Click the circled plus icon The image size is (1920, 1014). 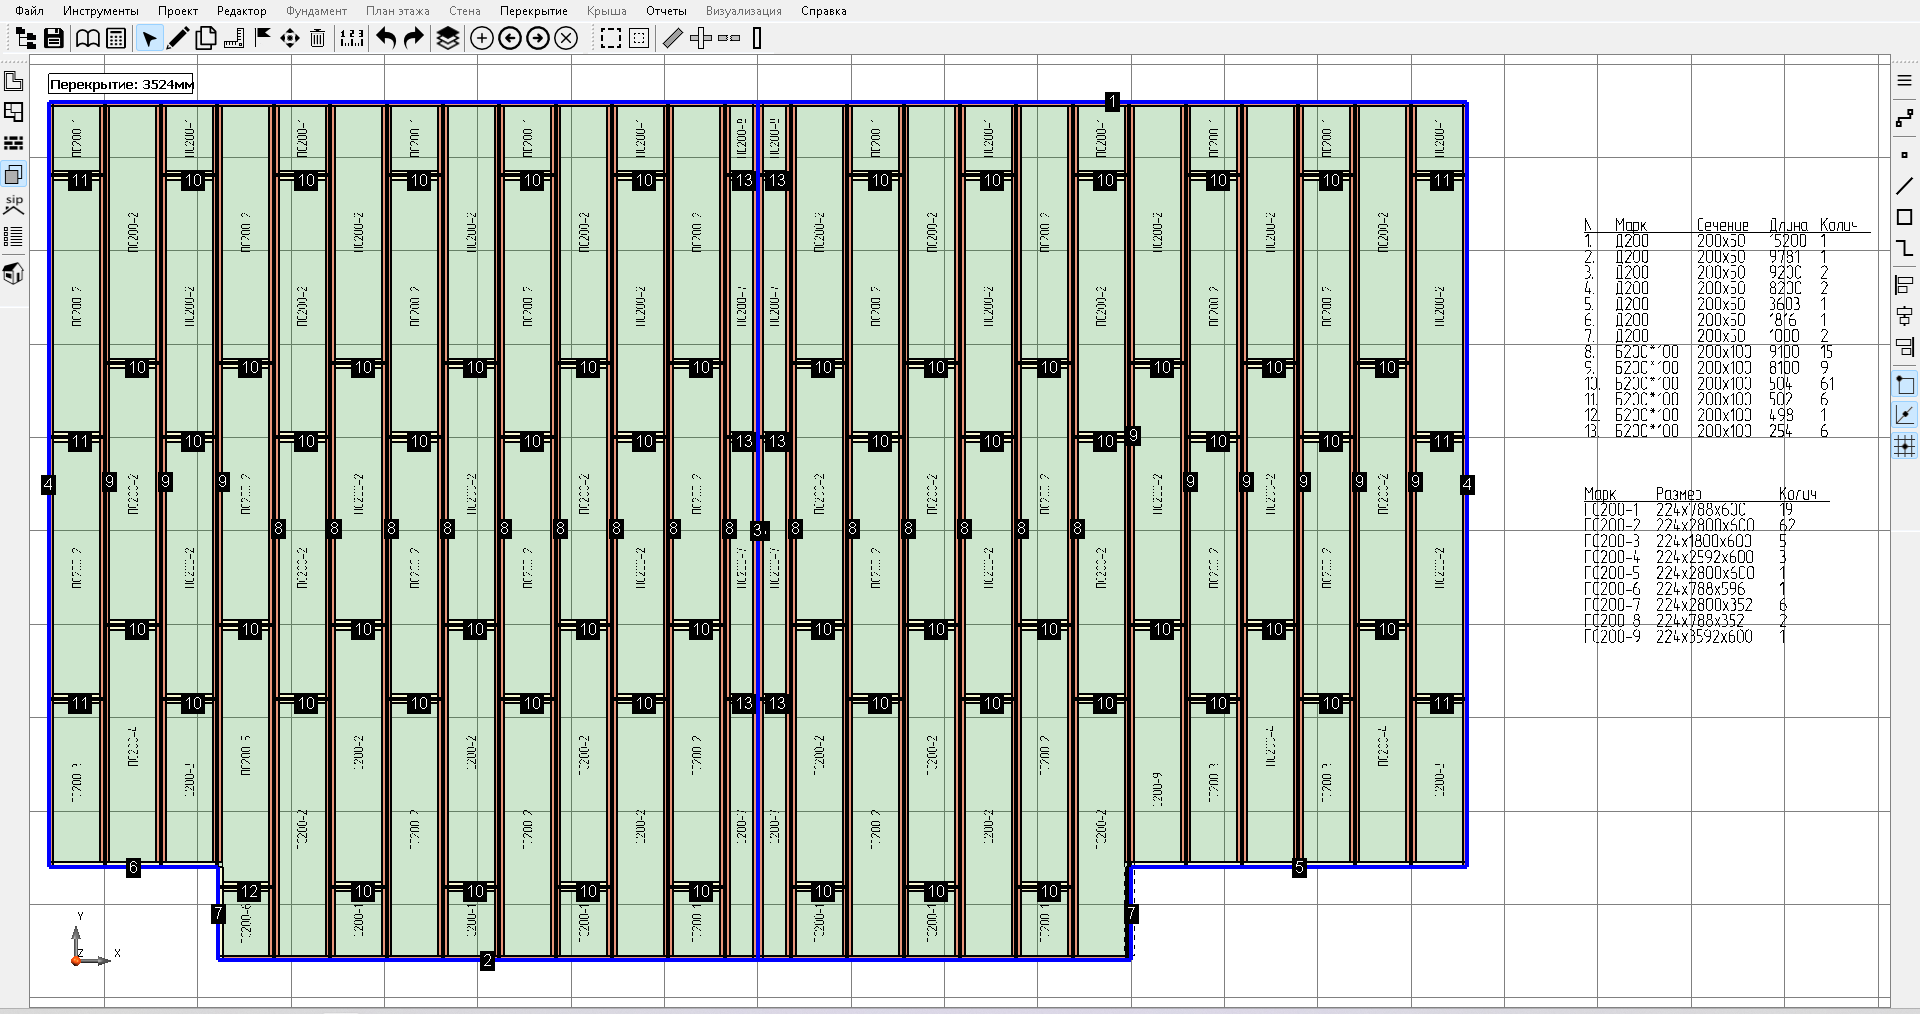pos(481,39)
